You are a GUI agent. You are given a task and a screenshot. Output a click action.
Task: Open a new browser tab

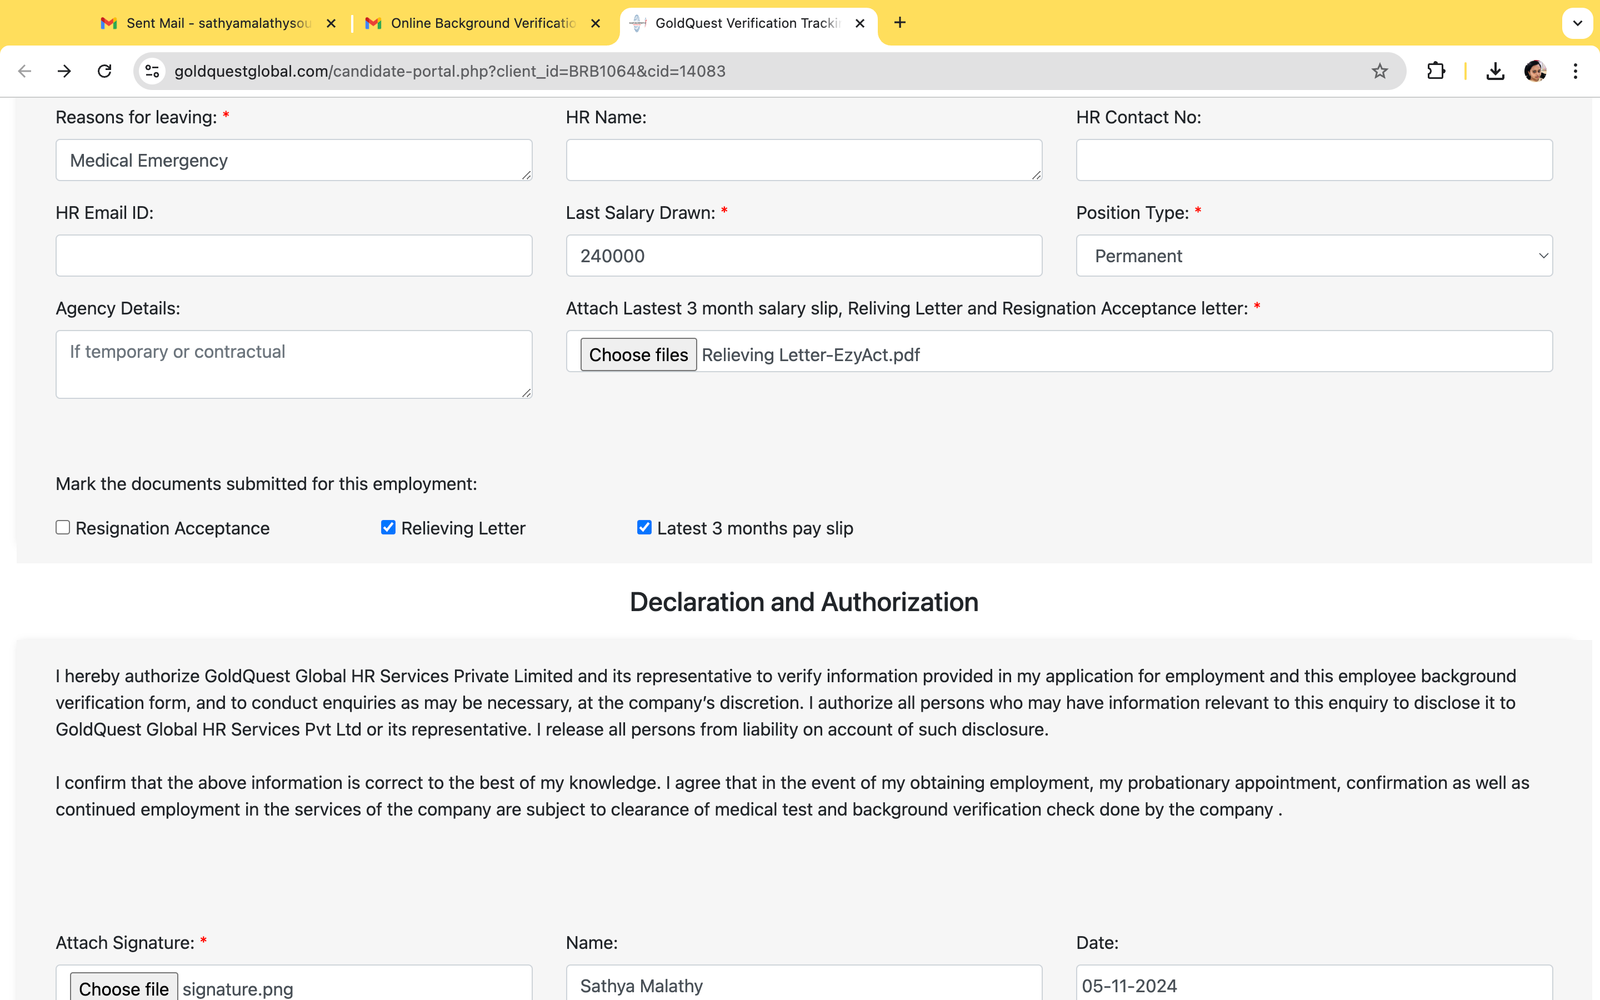tap(900, 22)
